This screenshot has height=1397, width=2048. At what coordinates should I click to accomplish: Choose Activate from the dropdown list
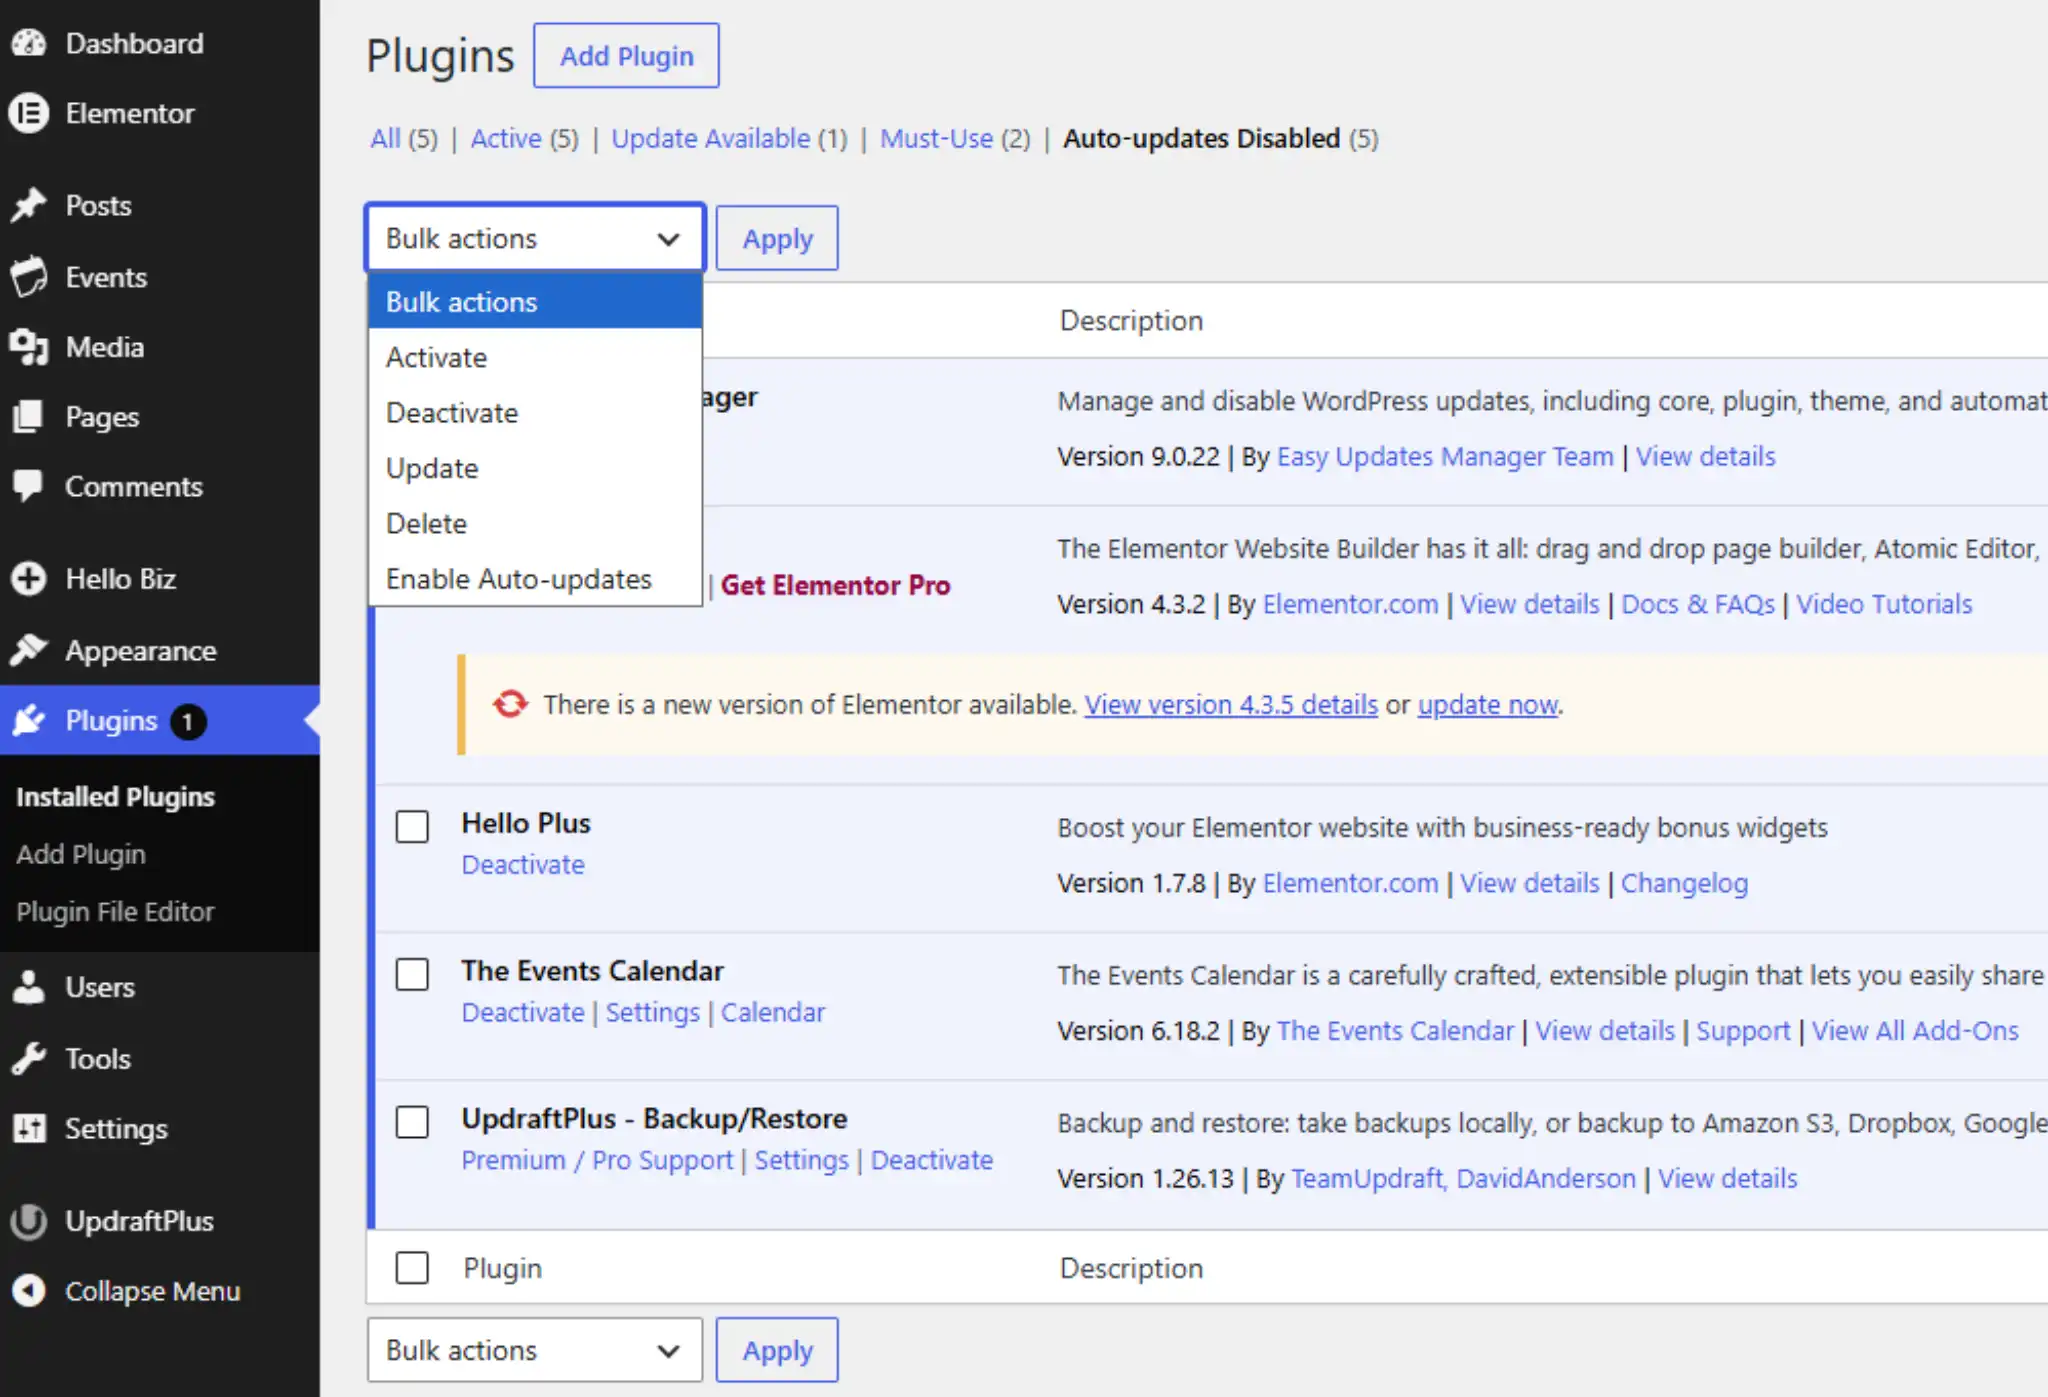535,357
